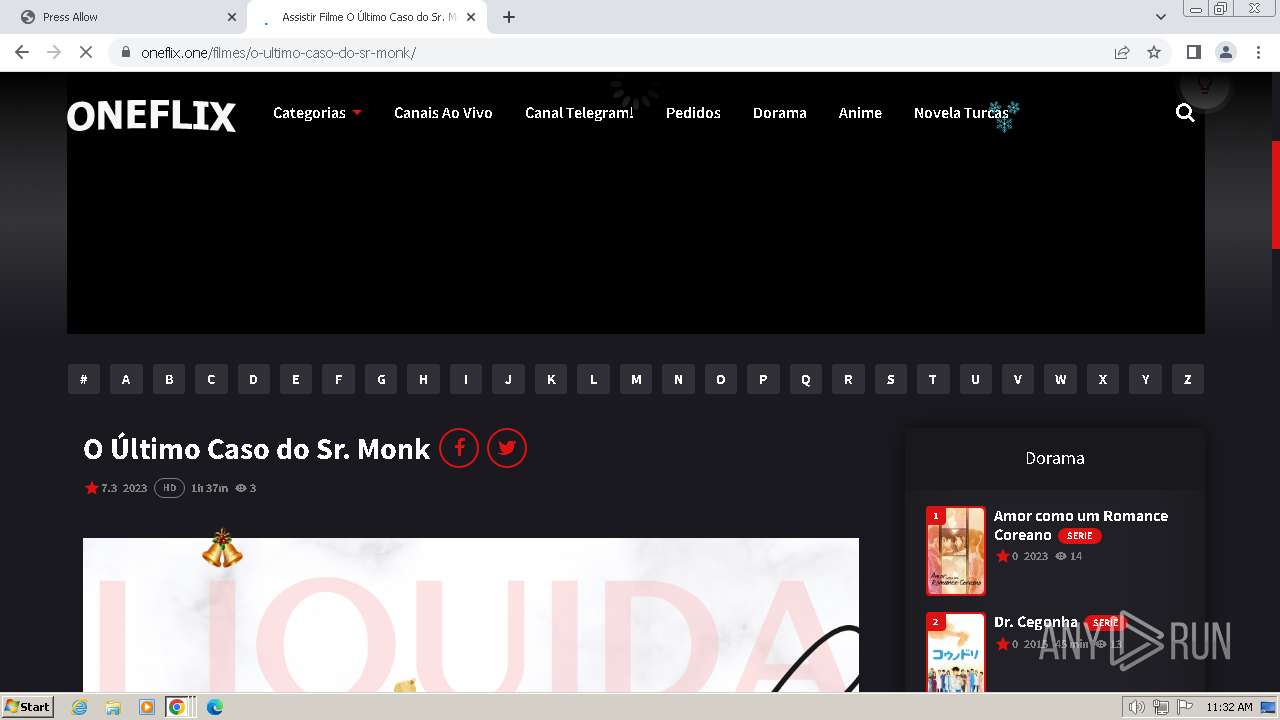Go to the Pedidos page
Viewport: 1280px width, 720px height.
(x=693, y=113)
